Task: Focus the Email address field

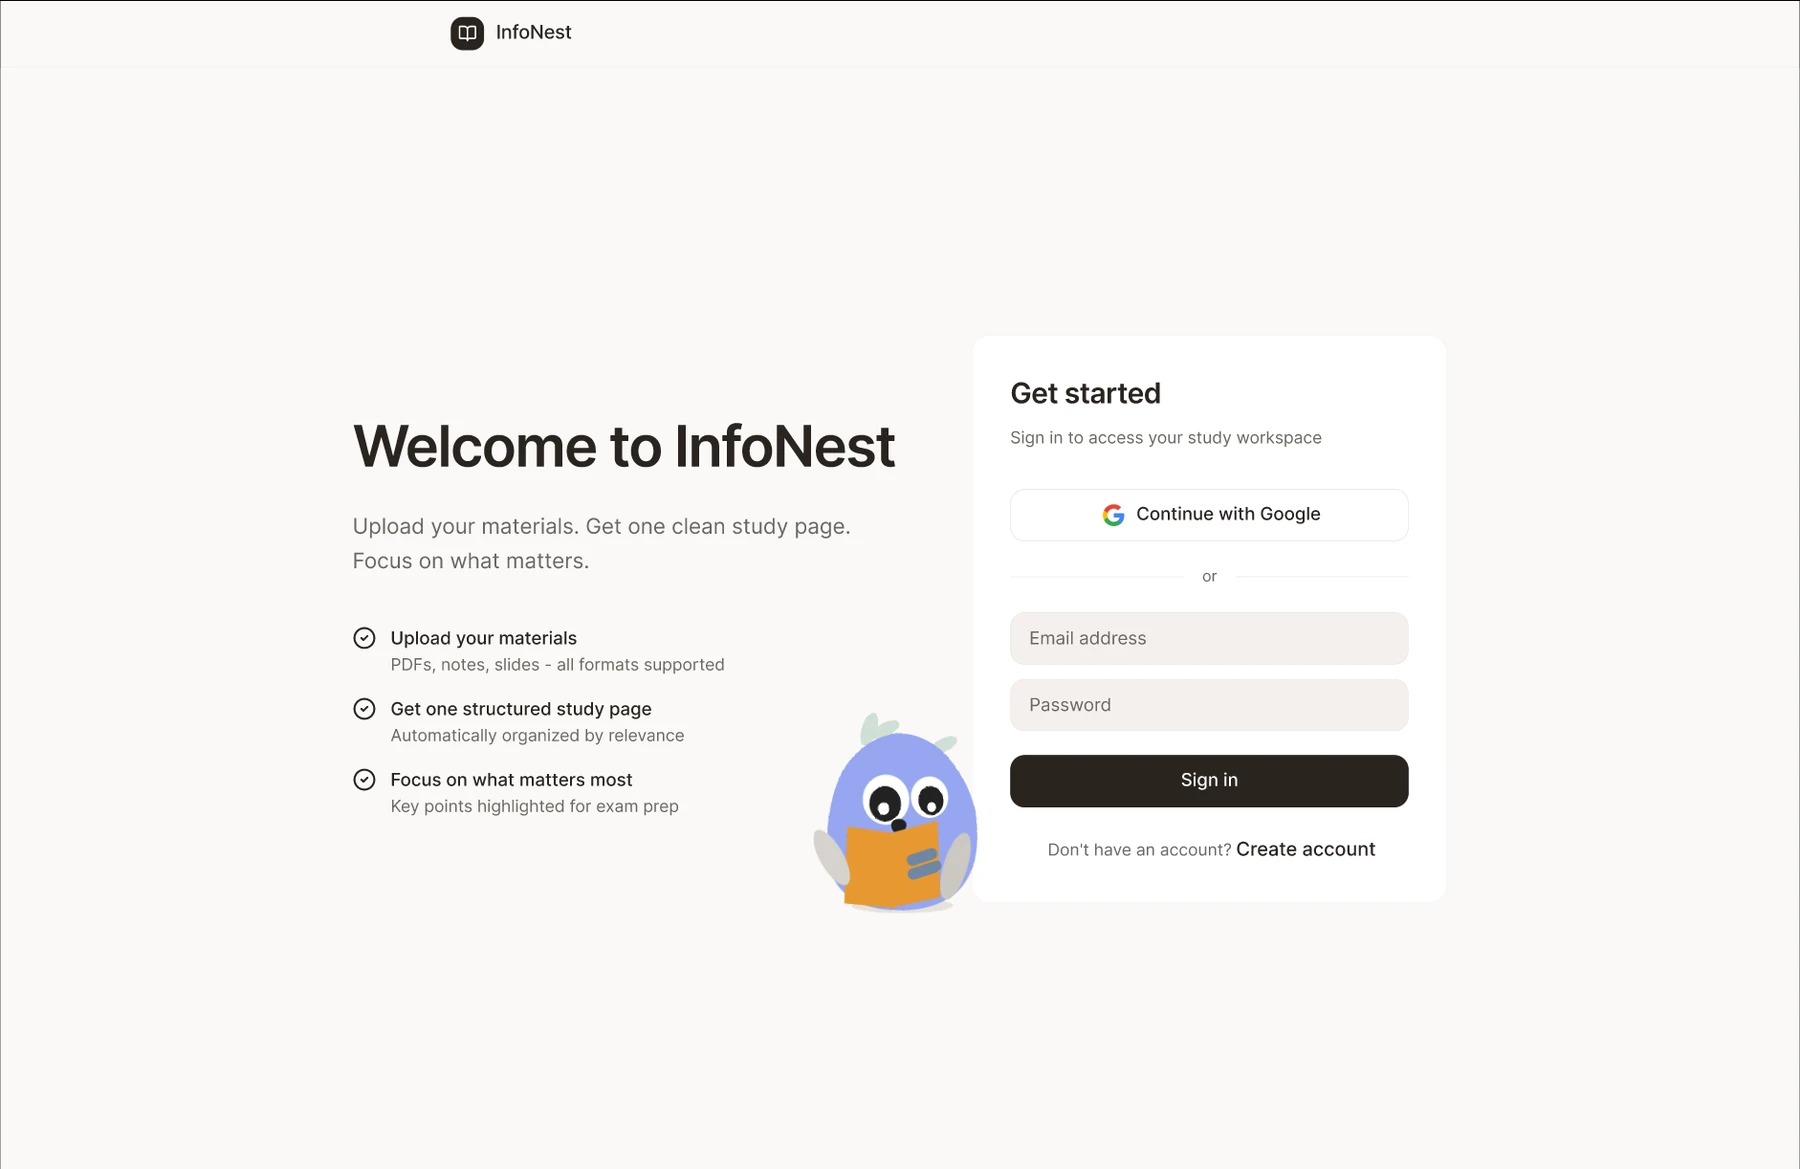Action: coord(1209,638)
